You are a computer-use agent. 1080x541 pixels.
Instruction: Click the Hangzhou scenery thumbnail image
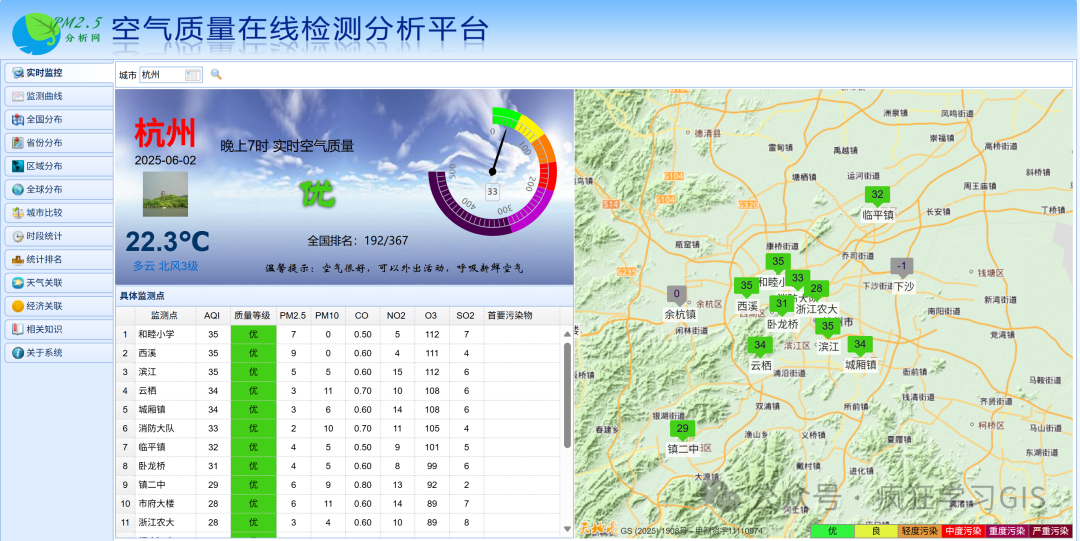pyautogui.click(x=165, y=194)
